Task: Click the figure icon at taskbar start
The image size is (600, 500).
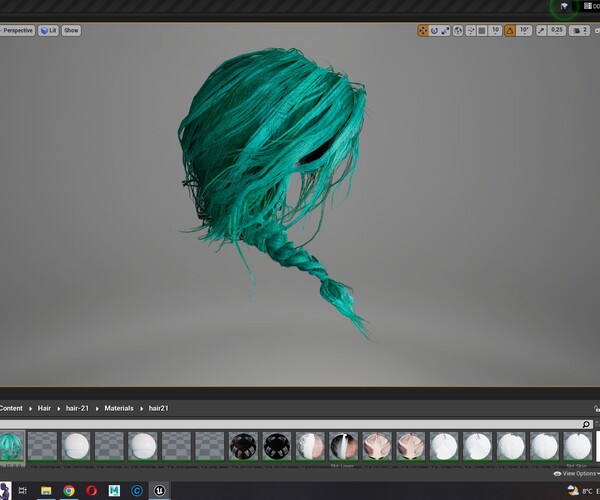Action: [x=5, y=490]
